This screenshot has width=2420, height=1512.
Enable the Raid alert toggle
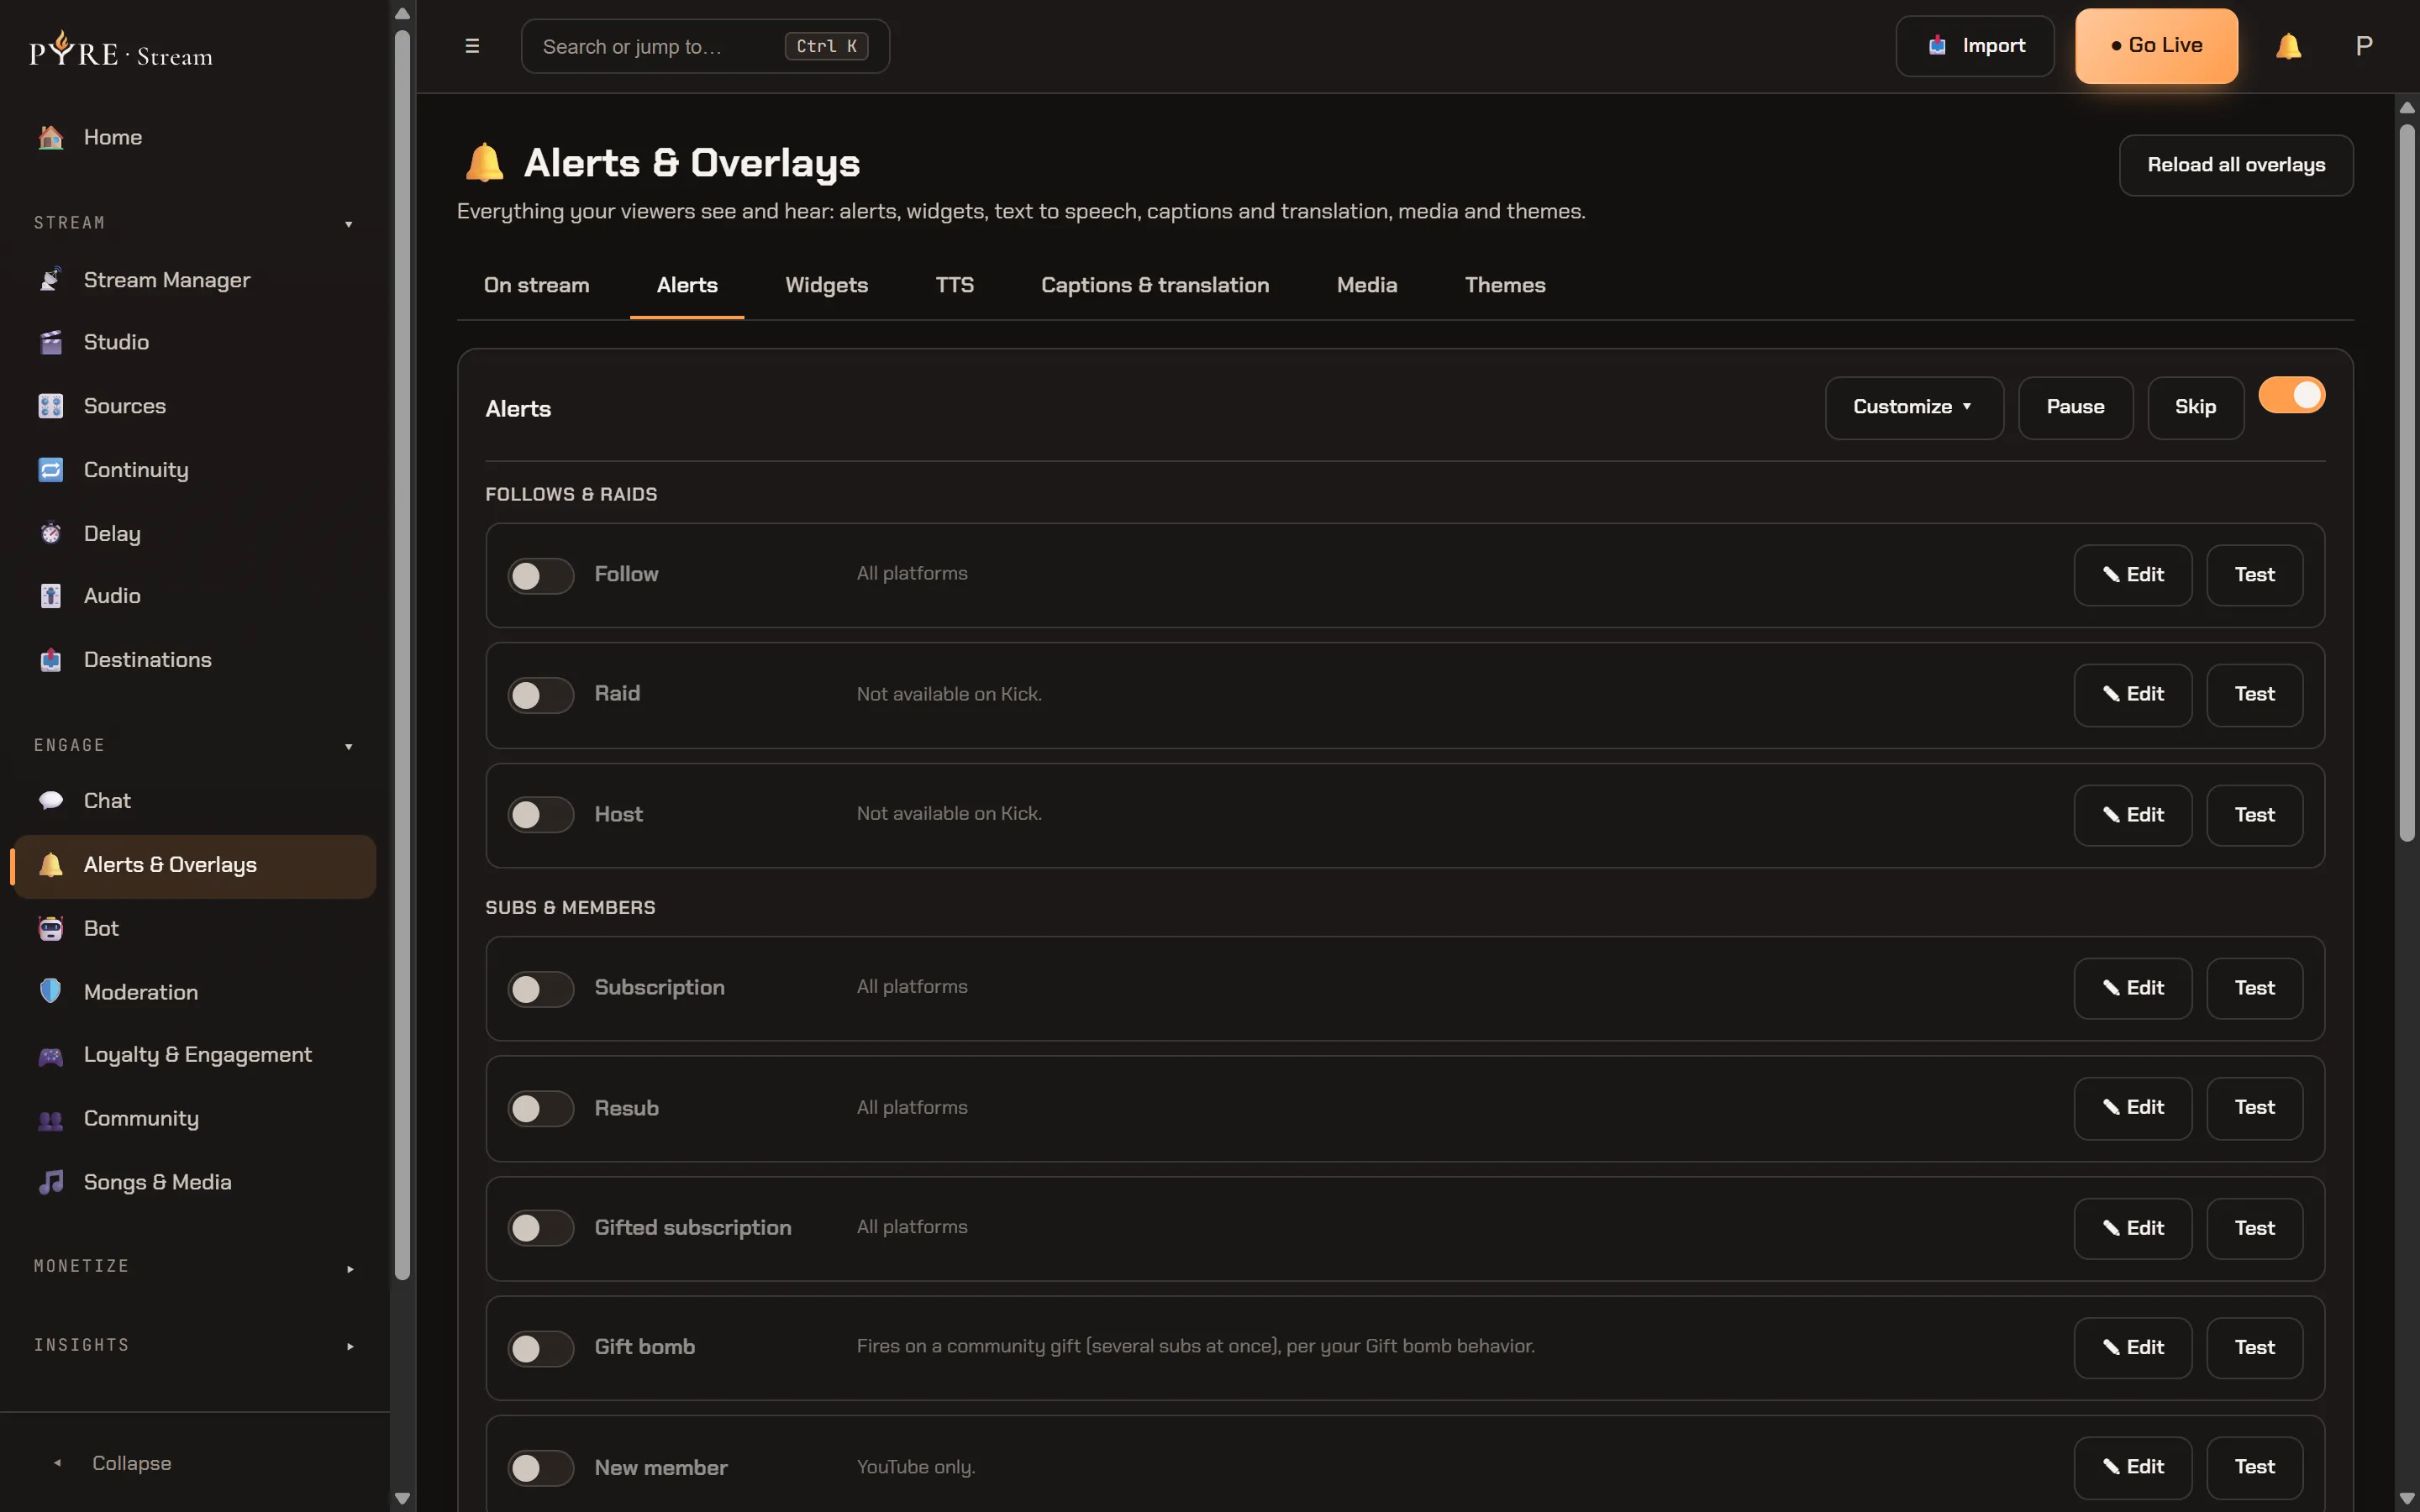tap(540, 695)
